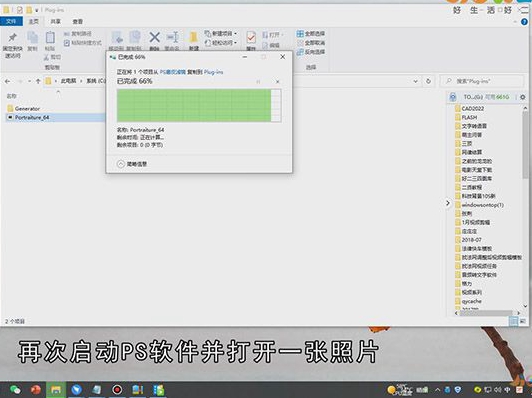Select the 2018-07 folder in side panel
The image size is (532, 398).
pyautogui.click(x=468, y=240)
